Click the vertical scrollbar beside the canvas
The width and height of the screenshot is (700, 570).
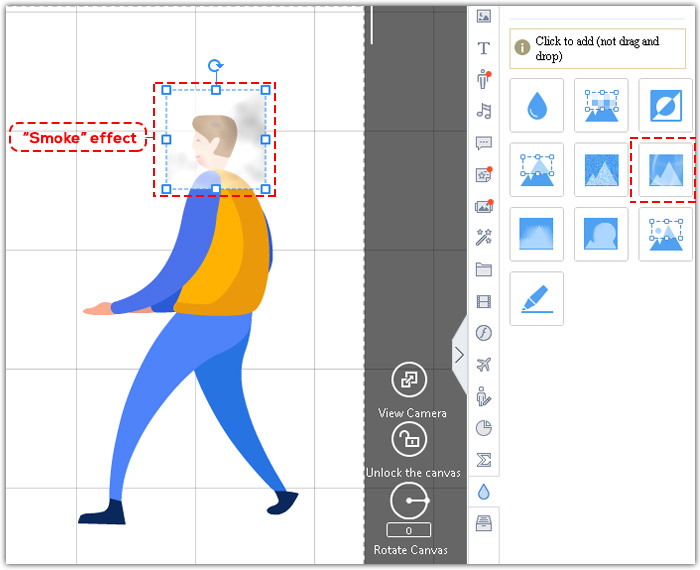[371, 25]
